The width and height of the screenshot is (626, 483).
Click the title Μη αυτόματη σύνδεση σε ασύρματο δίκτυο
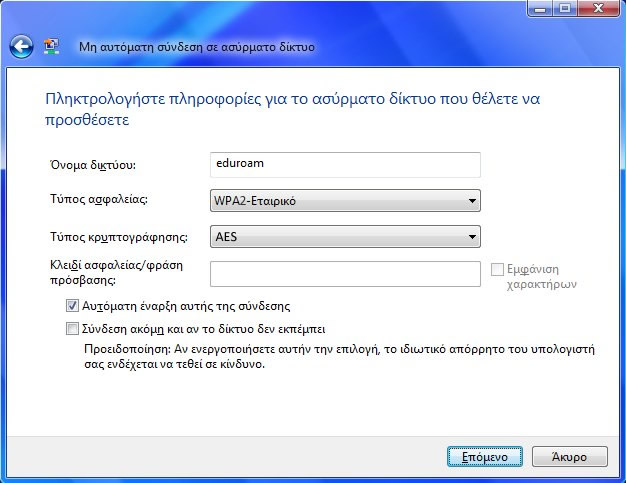pos(197,47)
